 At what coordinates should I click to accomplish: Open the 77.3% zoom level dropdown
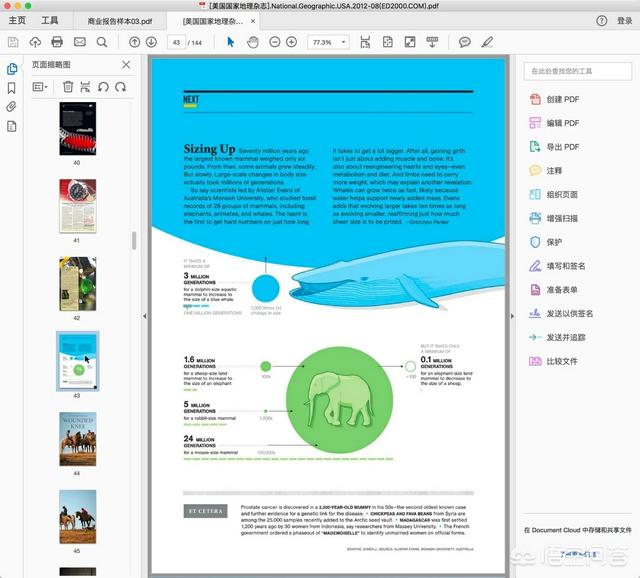[328, 42]
